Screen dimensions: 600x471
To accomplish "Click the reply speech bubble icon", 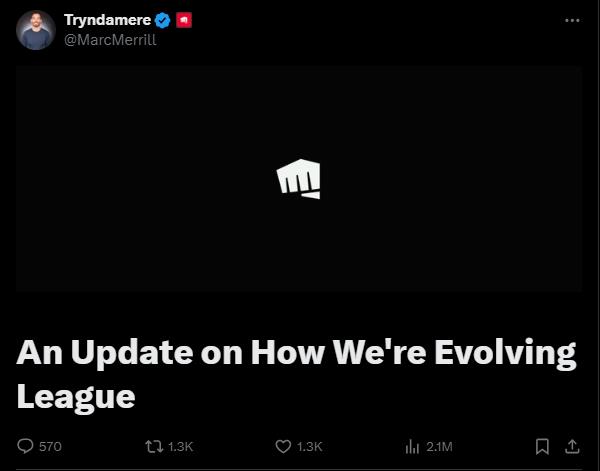I will (25, 446).
